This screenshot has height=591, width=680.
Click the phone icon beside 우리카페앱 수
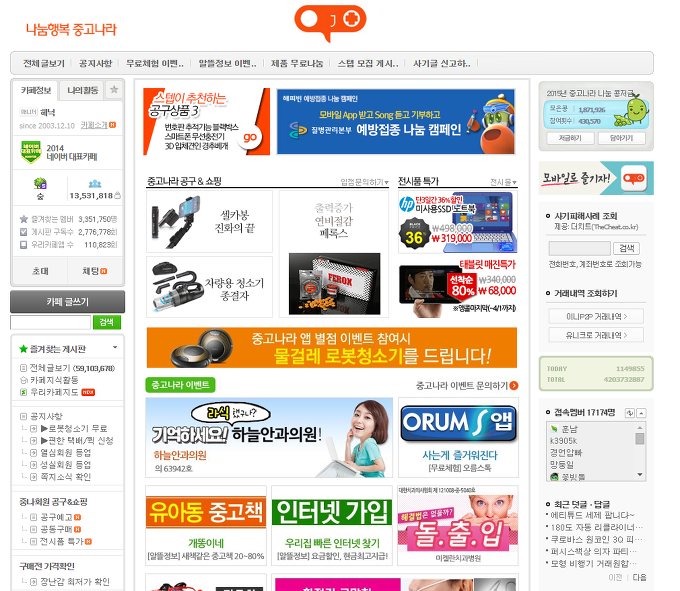tap(23, 245)
